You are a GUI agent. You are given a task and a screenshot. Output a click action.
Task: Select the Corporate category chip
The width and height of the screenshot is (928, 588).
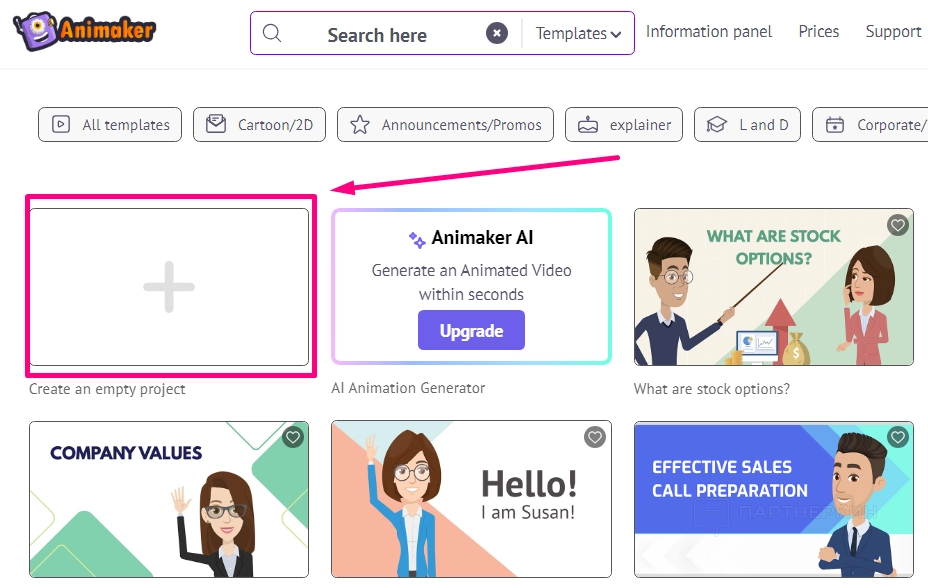tap(870, 125)
